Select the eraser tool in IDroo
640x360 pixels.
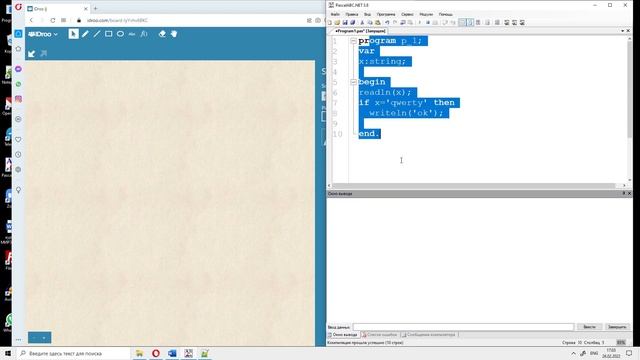click(x=162, y=34)
